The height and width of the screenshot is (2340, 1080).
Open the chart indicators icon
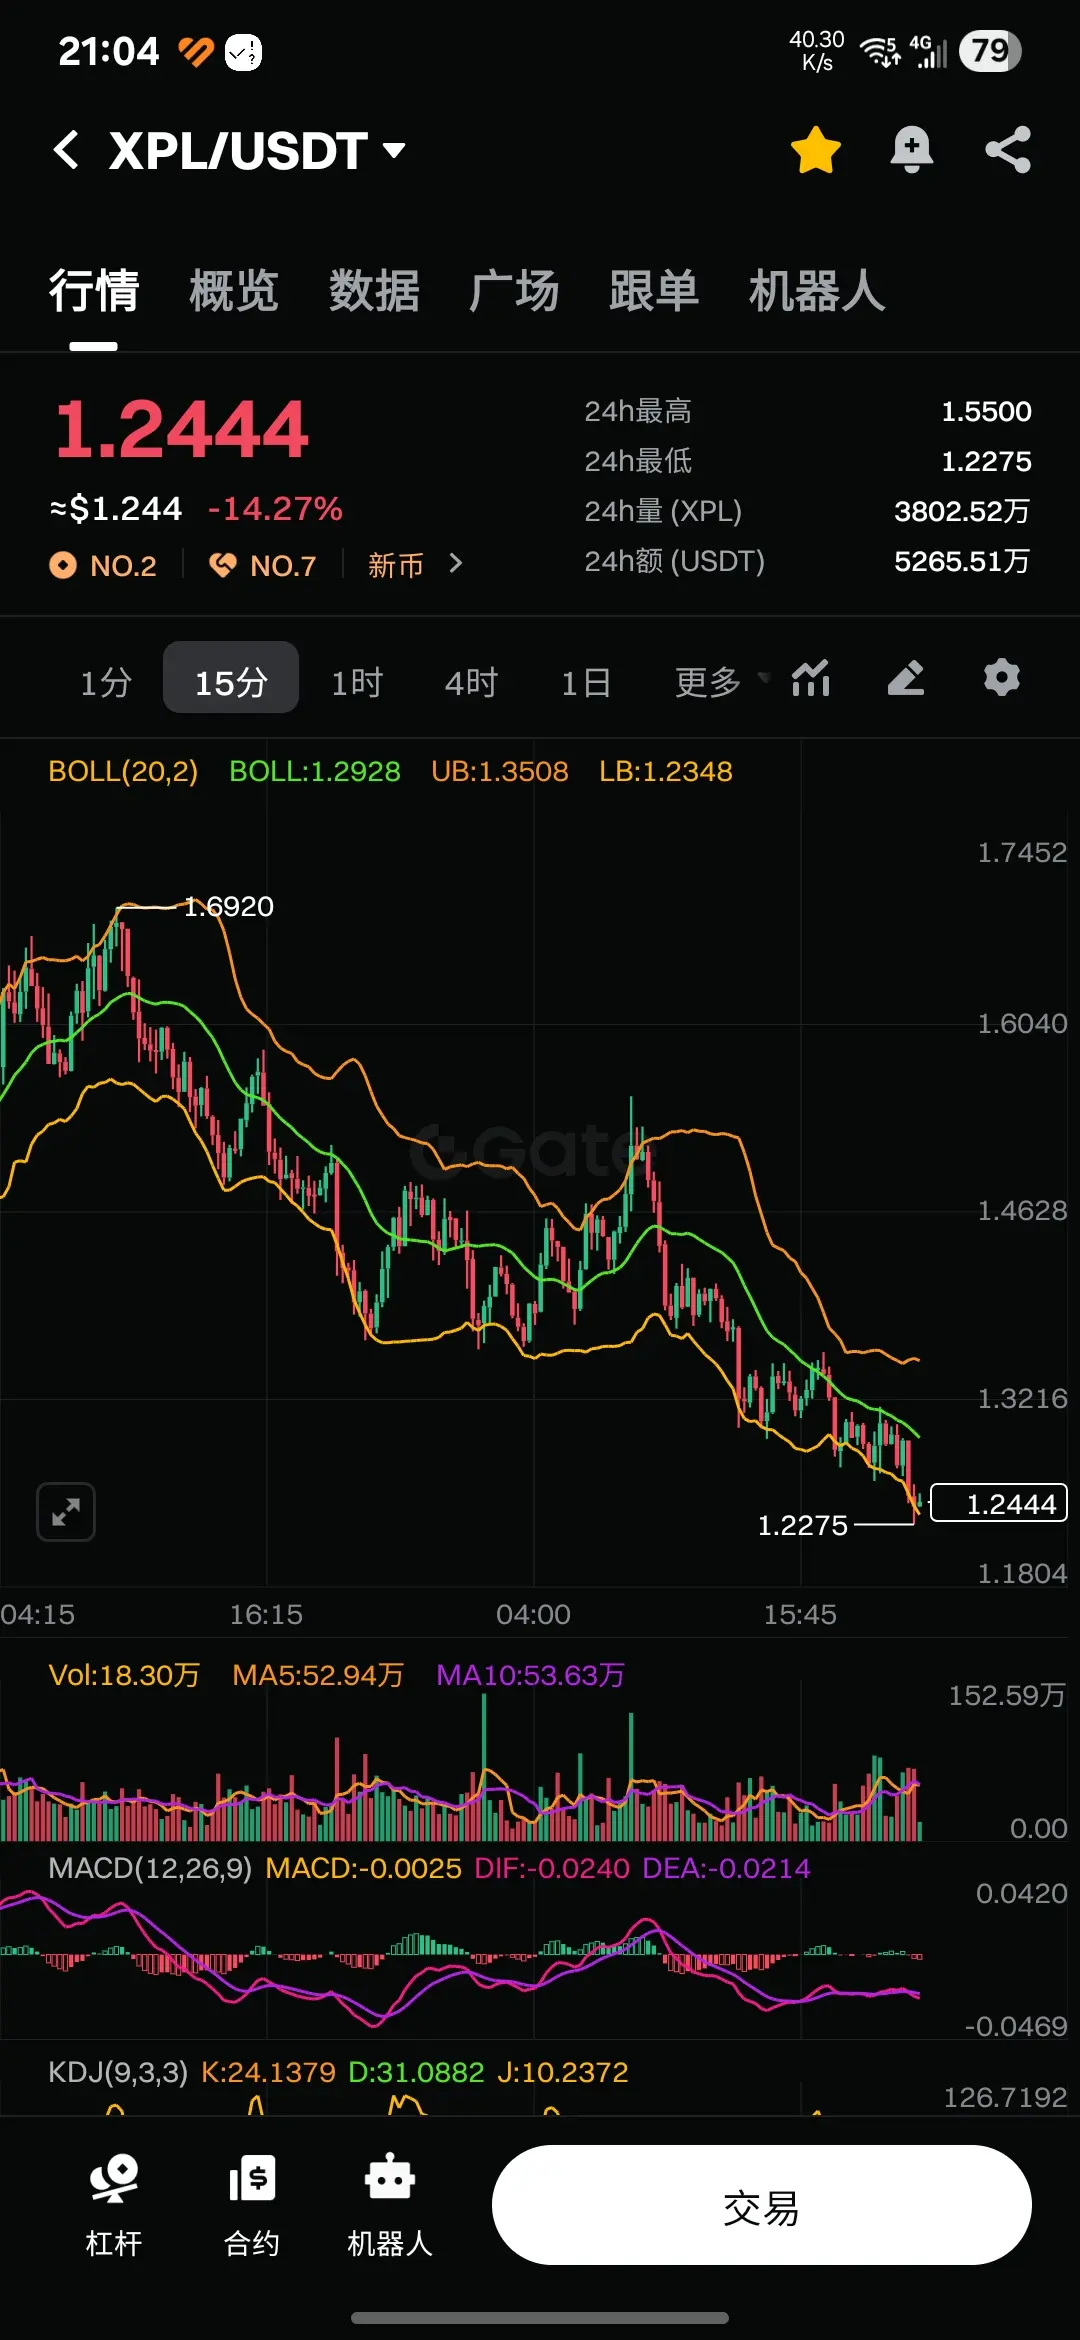[811, 678]
